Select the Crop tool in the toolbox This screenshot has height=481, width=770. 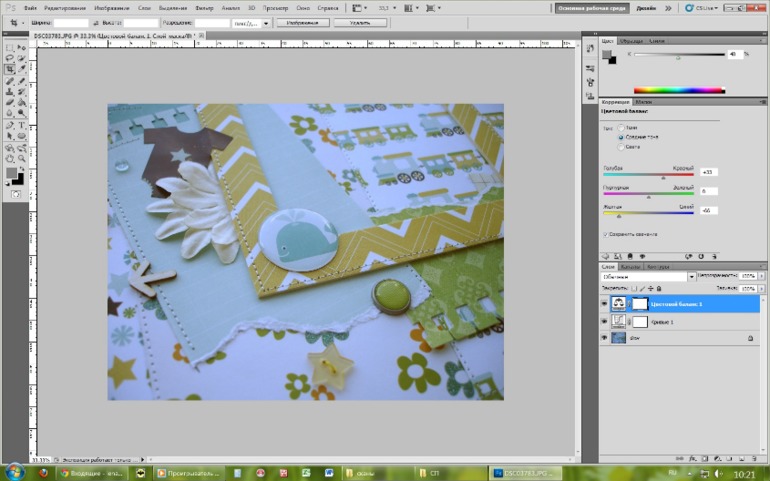[10, 69]
